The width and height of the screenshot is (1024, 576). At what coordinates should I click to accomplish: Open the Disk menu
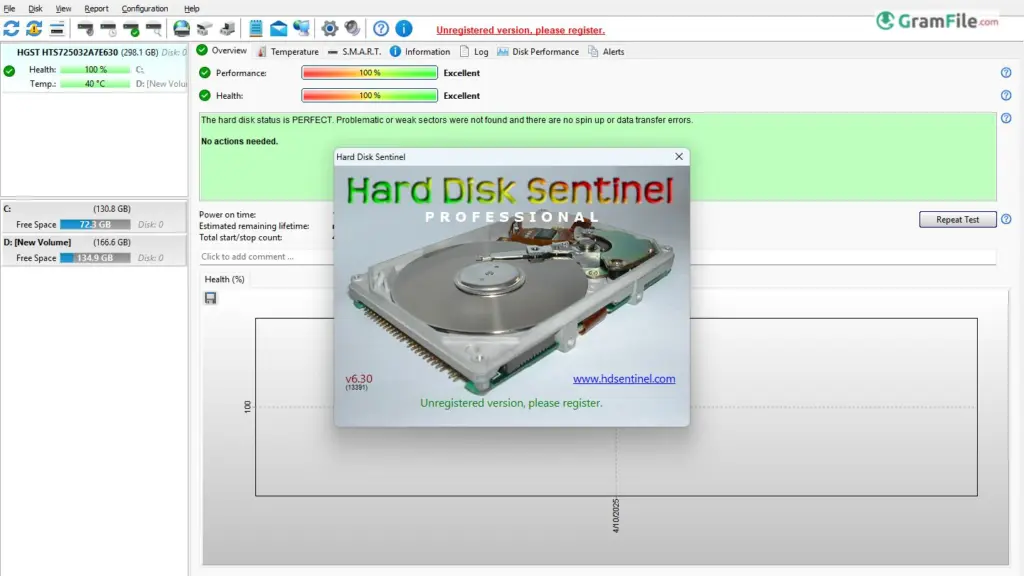point(35,8)
